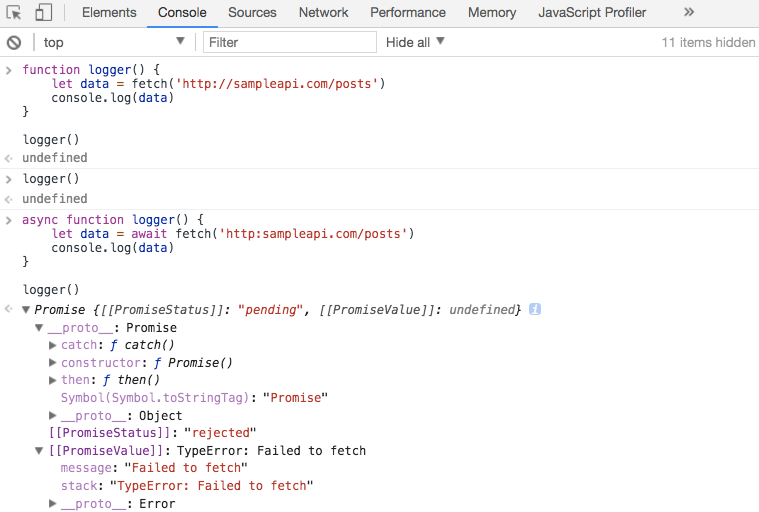Click the async keyword in the console

[40, 220]
